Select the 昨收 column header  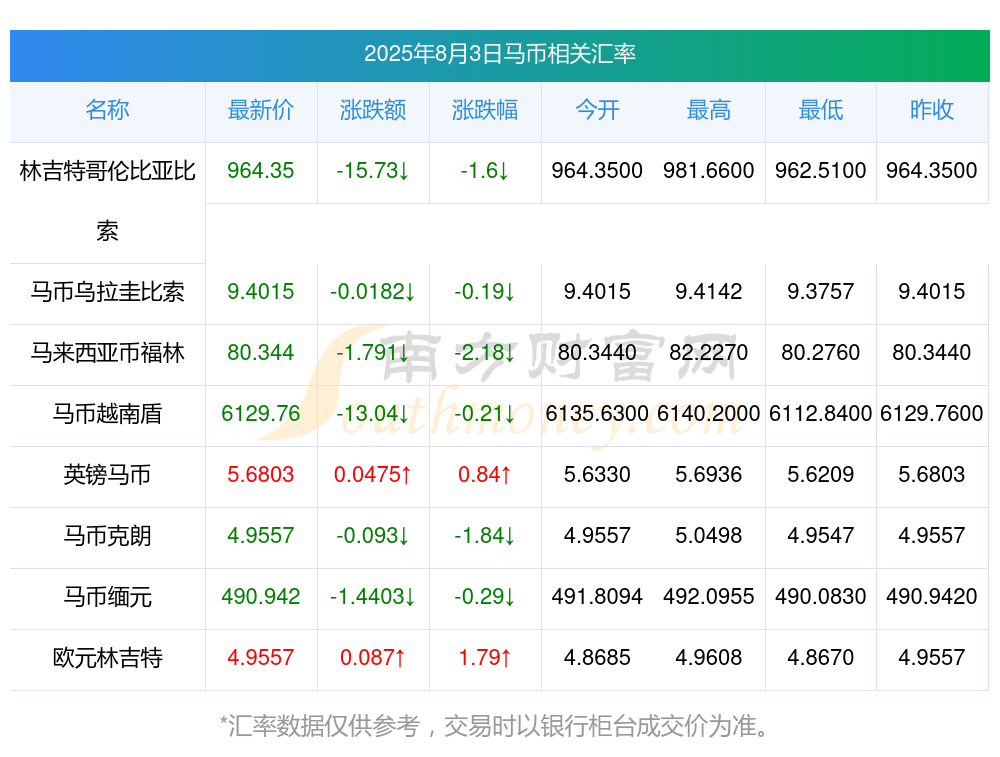click(932, 110)
